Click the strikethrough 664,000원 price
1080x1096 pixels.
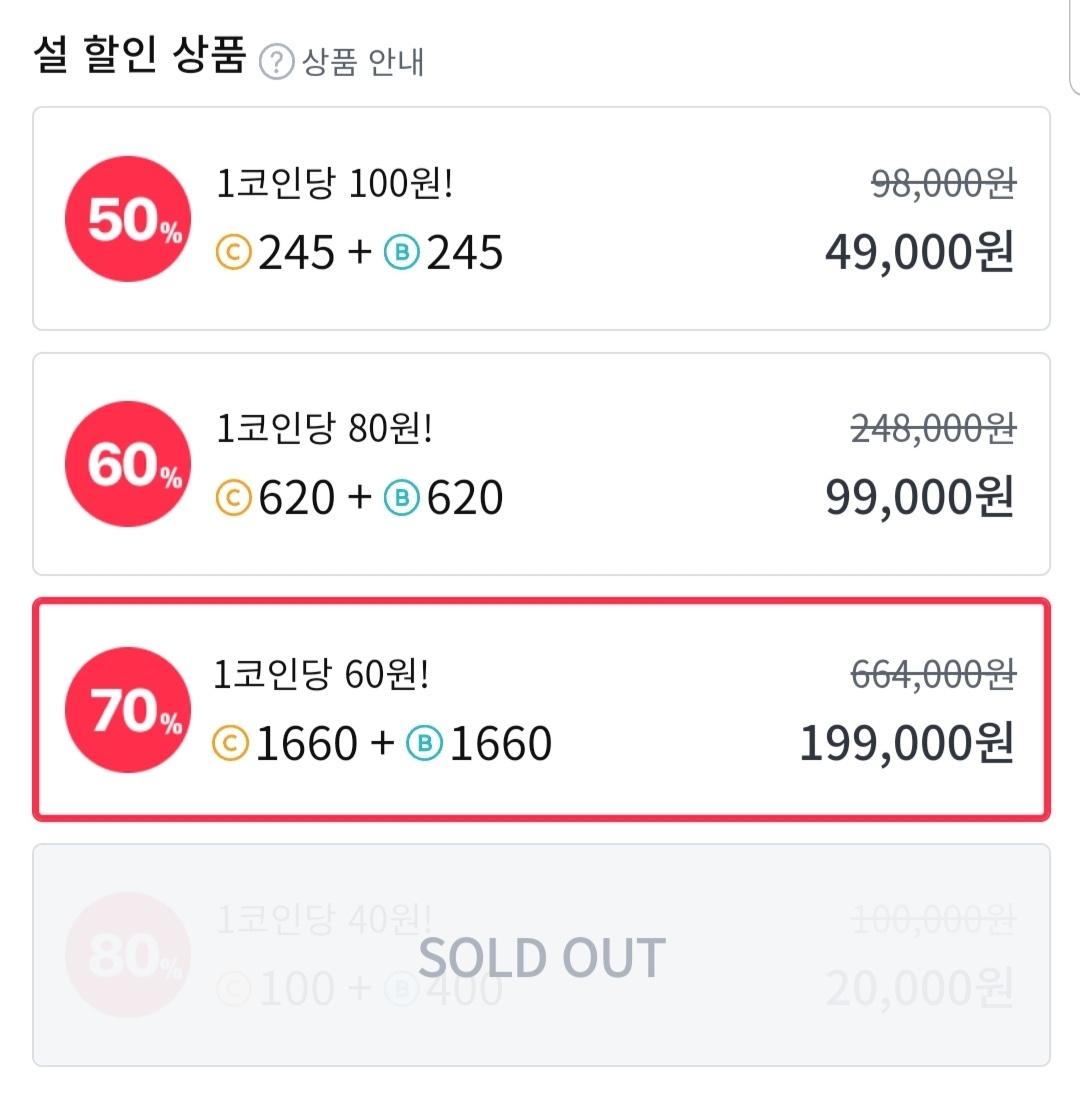(933, 675)
